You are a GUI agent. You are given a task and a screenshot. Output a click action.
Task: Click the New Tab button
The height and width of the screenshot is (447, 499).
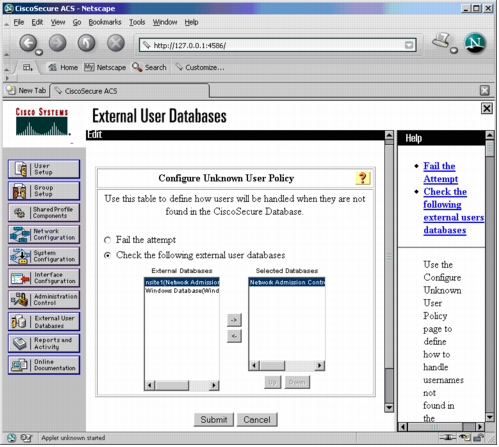click(27, 91)
